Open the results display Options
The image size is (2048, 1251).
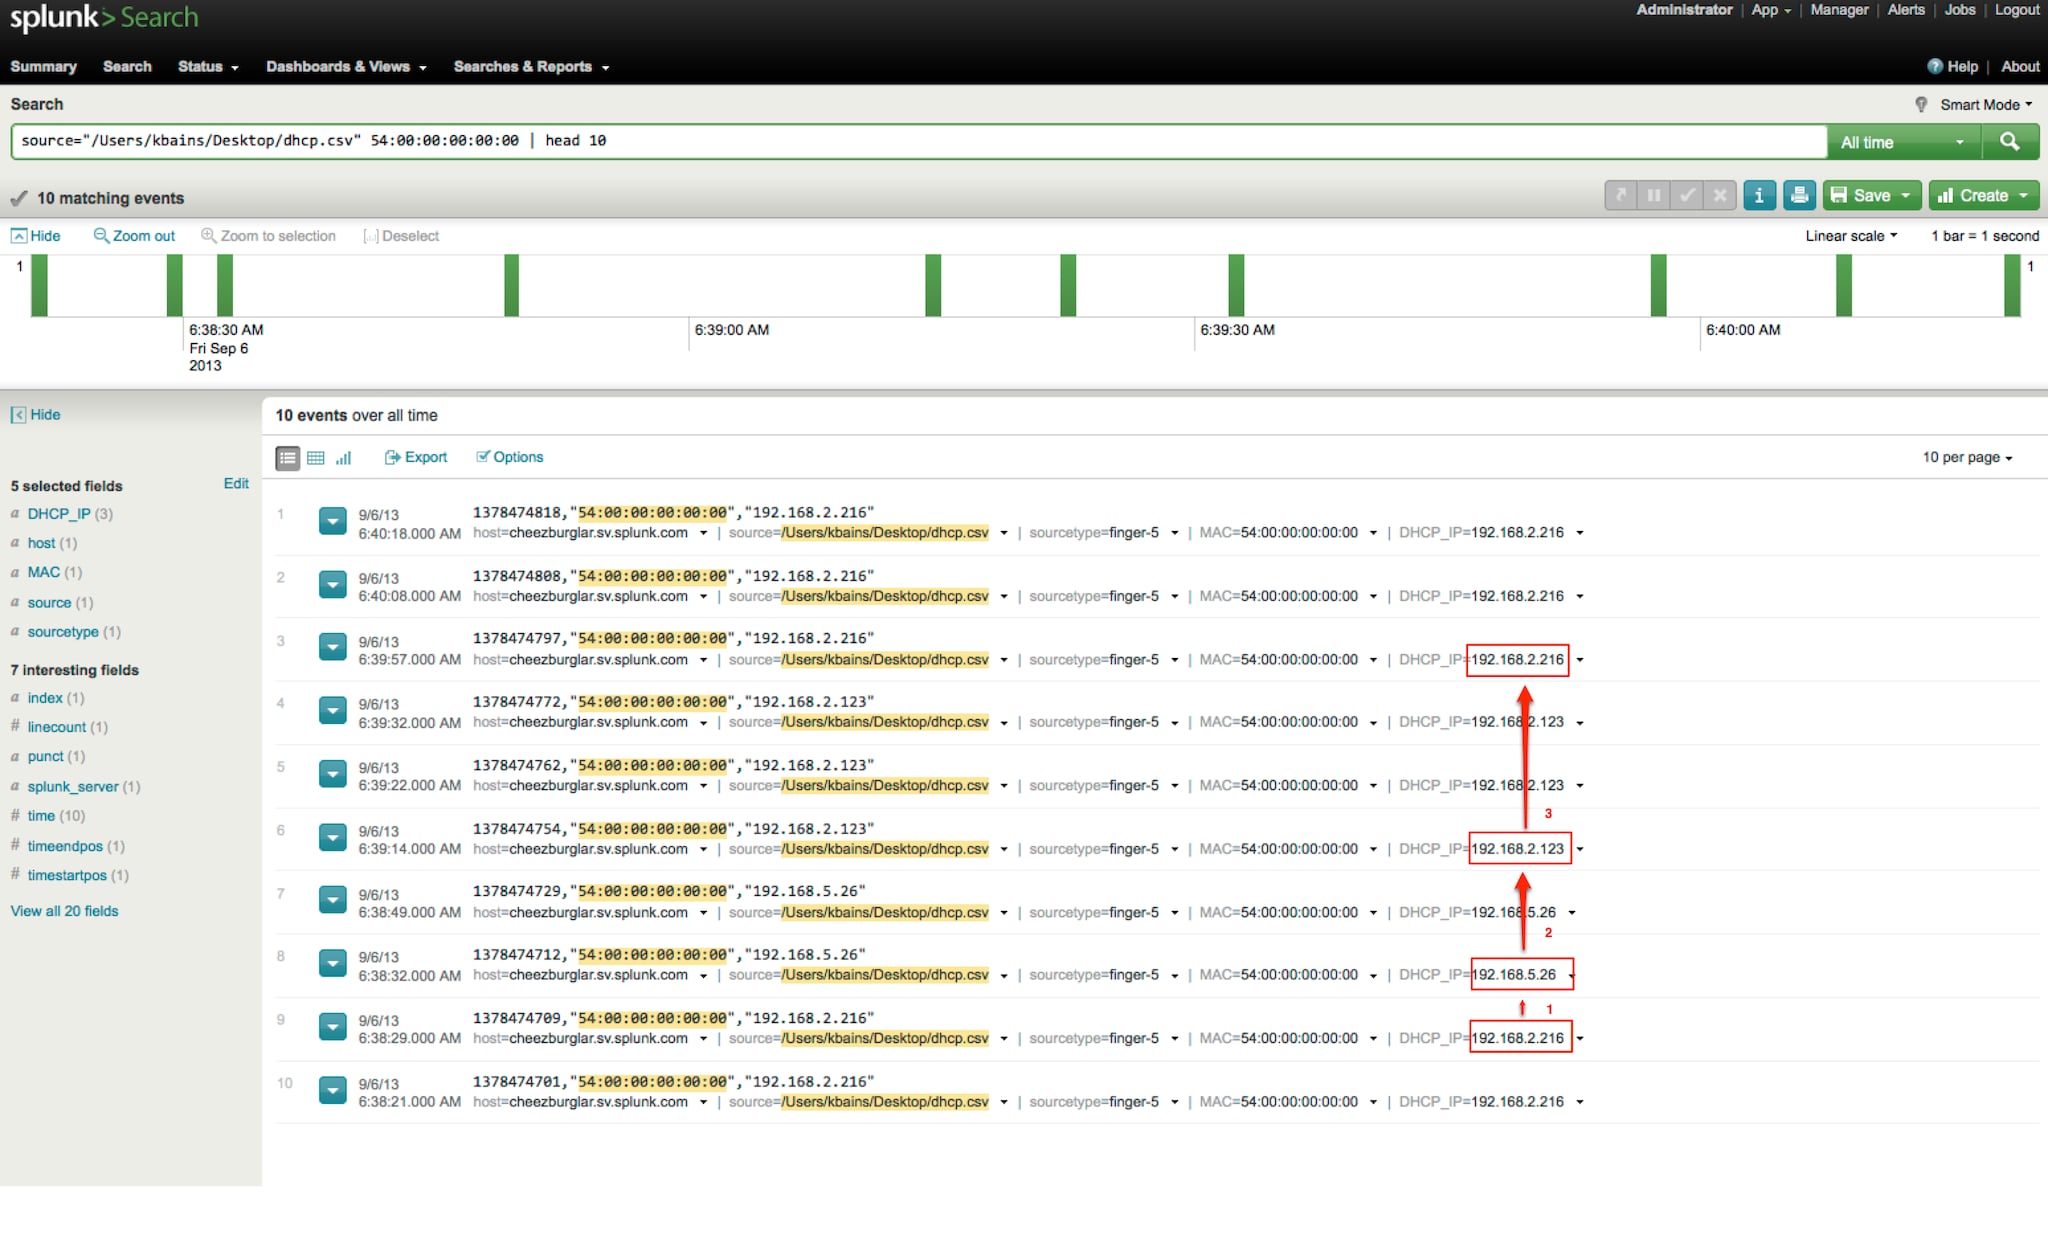510,457
